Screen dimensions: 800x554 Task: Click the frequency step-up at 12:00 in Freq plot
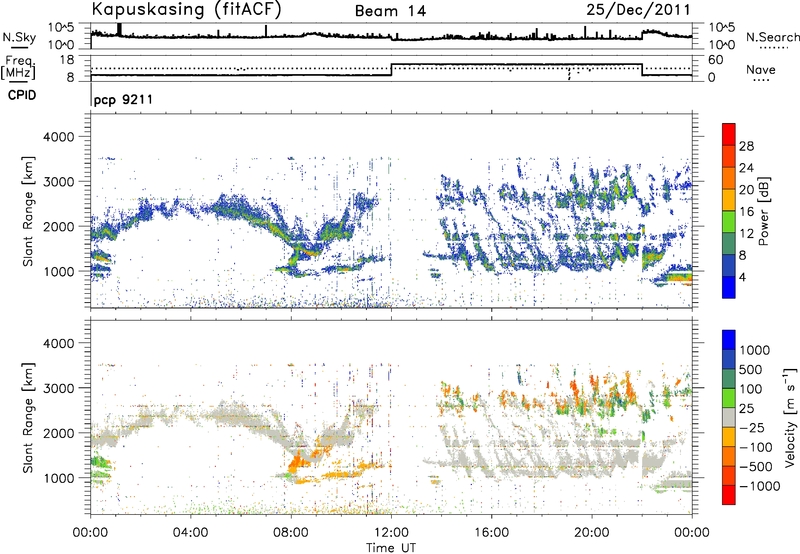pyautogui.click(x=391, y=70)
